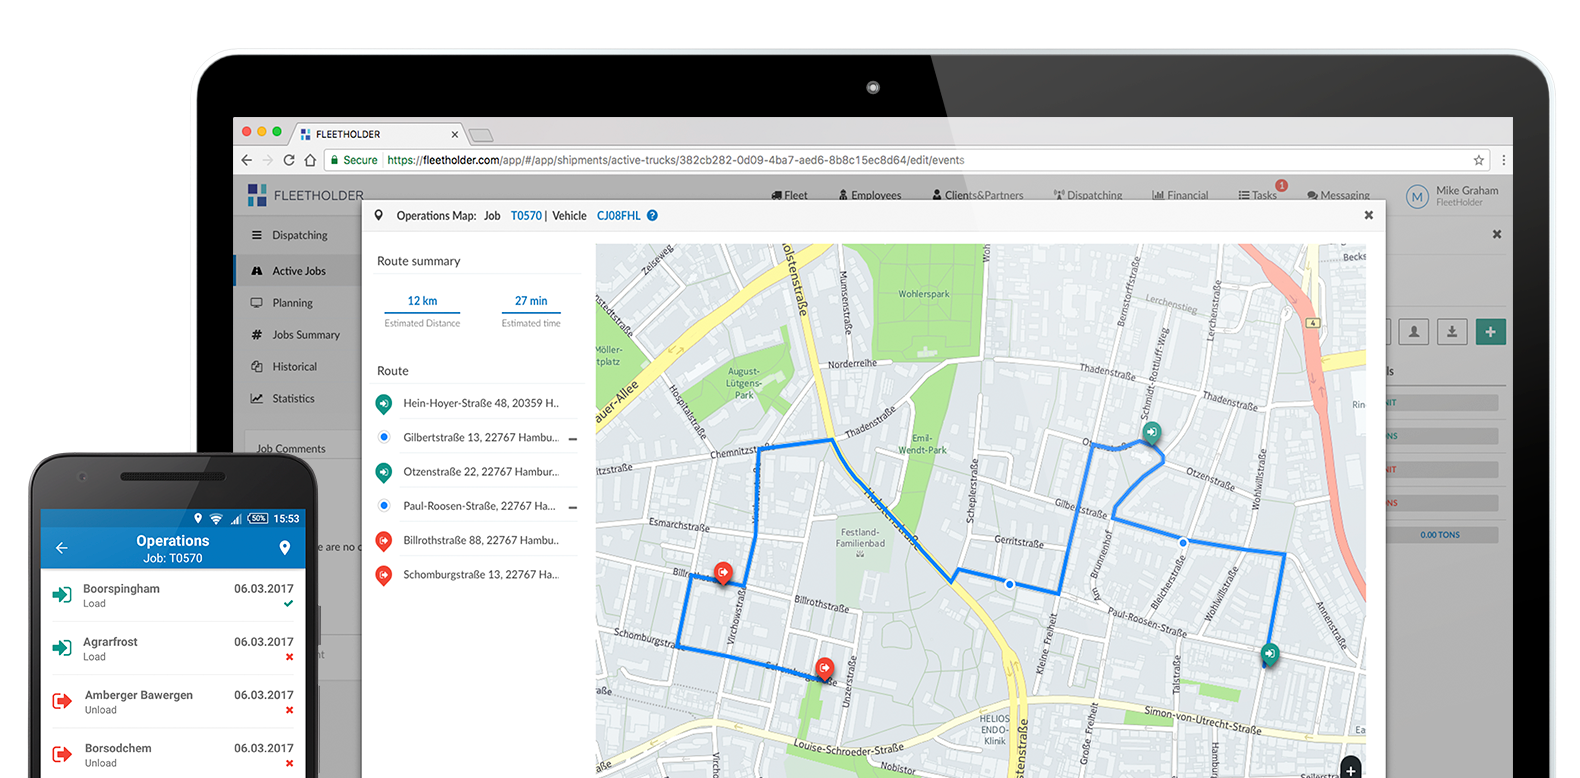1580x778 pixels.
Task: Select the FLEETHOLDER browser tab
Action: pyautogui.click(x=379, y=134)
